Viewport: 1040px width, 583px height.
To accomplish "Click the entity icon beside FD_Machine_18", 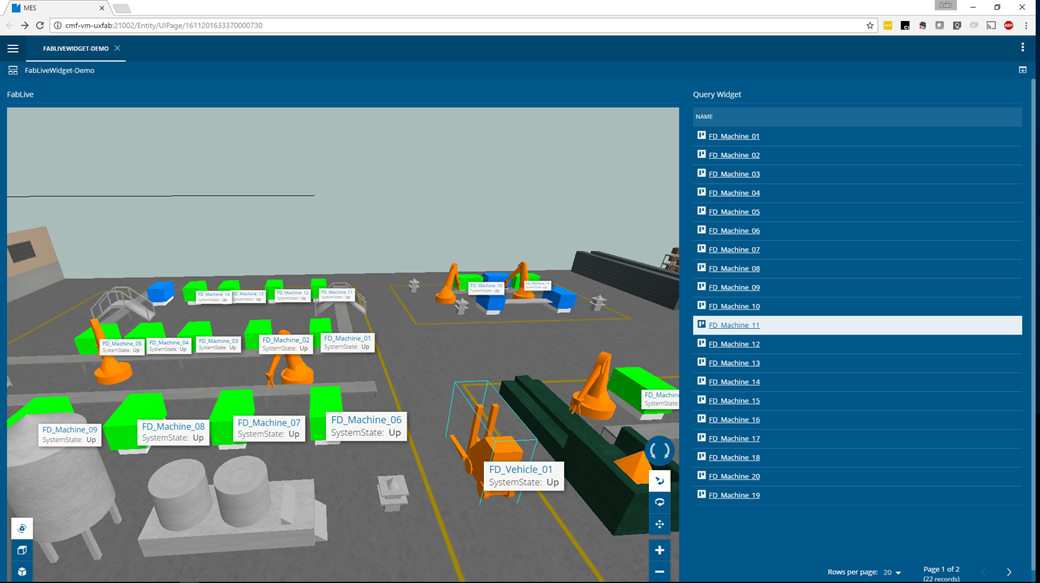I will coord(701,456).
